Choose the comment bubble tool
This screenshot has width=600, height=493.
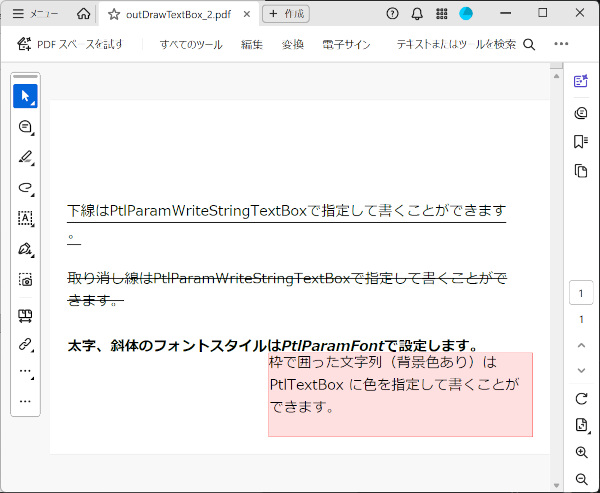coord(25,127)
